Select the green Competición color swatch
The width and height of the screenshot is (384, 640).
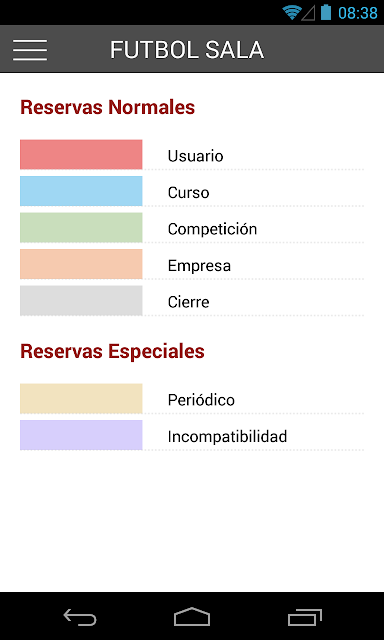pyautogui.click(x=81, y=227)
